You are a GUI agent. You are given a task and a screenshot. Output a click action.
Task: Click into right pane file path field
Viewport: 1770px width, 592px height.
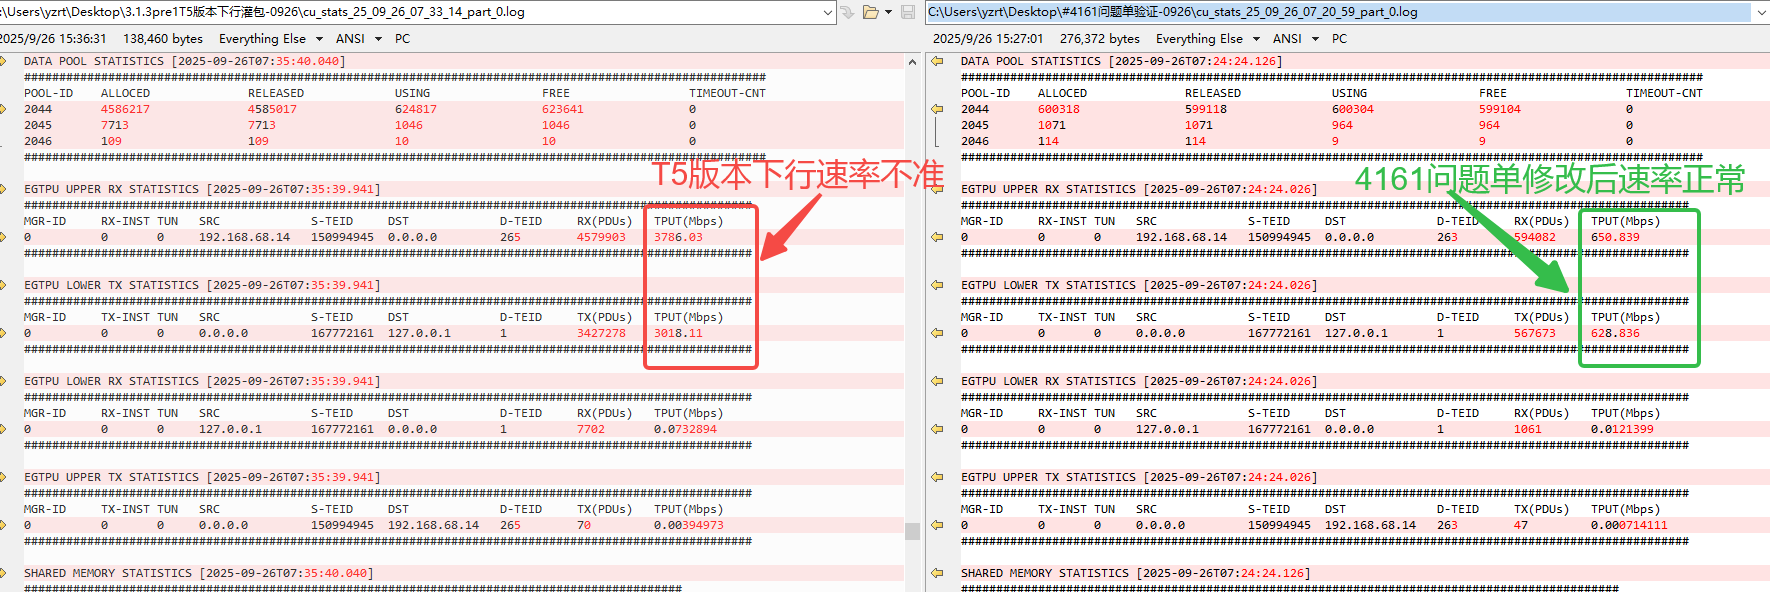click(1300, 12)
